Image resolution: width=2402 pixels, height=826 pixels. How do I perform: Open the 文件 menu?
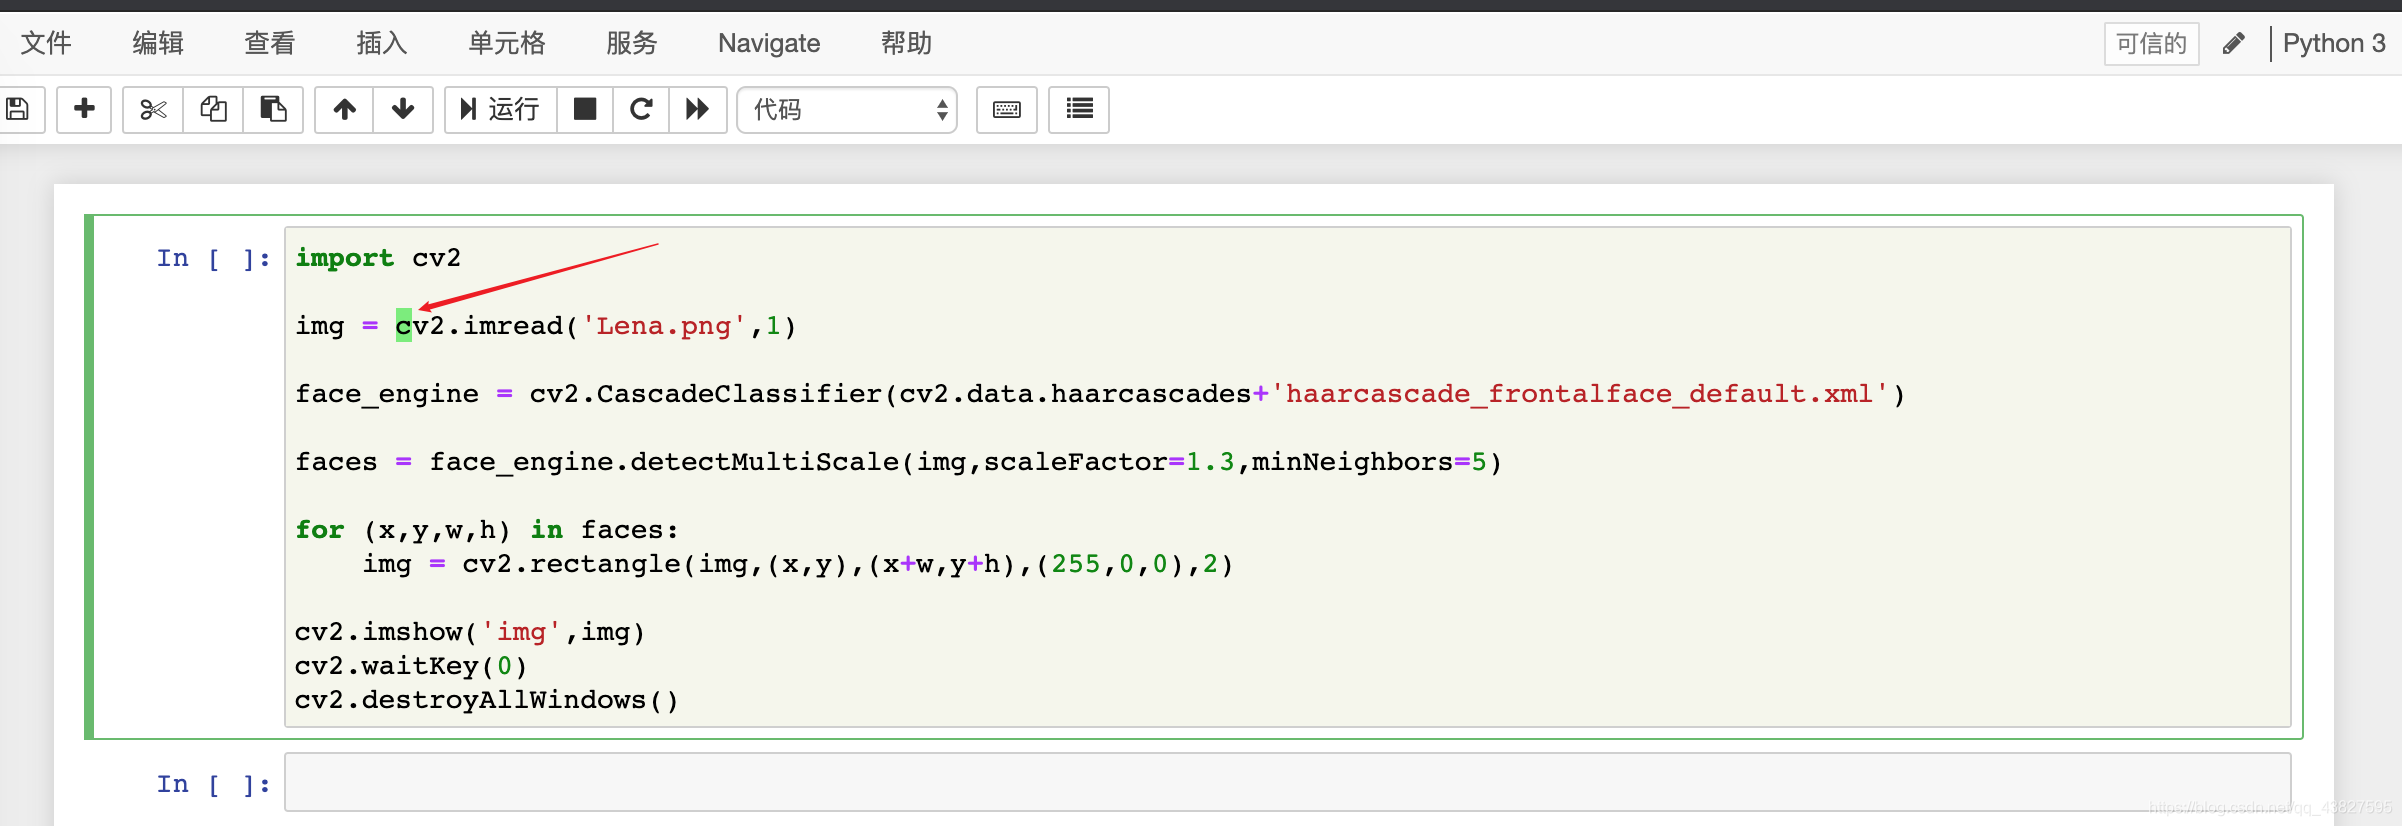pyautogui.click(x=46, y=43)
